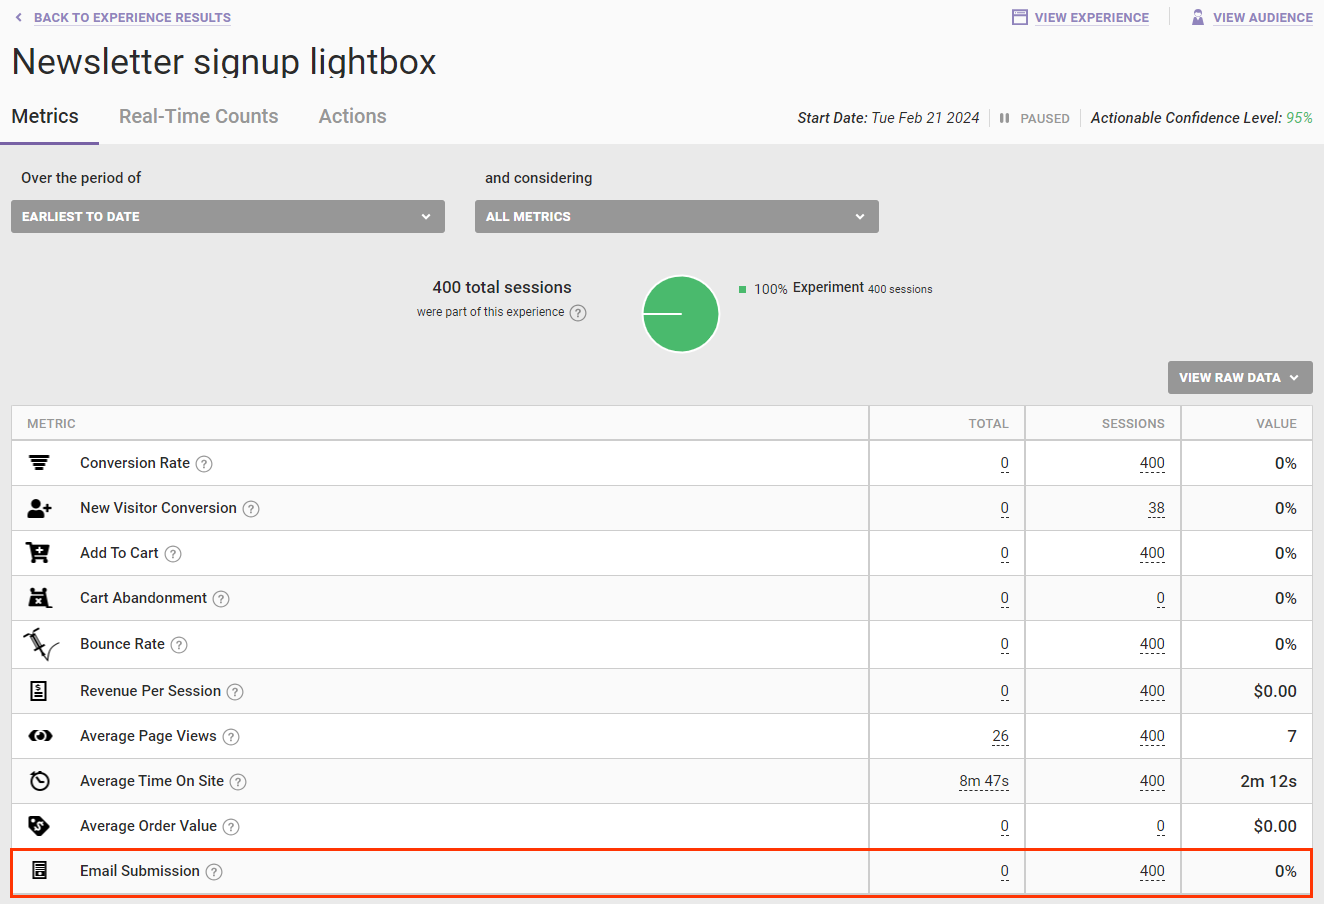Screen dimensions: 1324x904
Task: Click the Add To Cart sessions value 400
Action: (x=1152, y=553)
